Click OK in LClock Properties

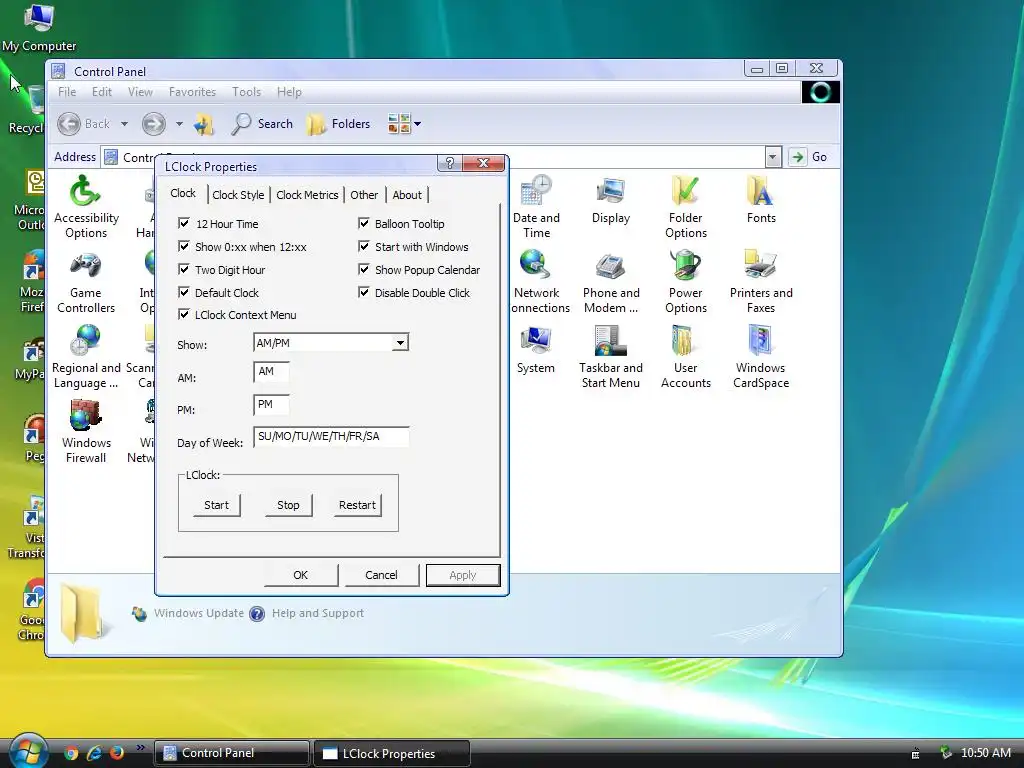[x=300, y=575]
